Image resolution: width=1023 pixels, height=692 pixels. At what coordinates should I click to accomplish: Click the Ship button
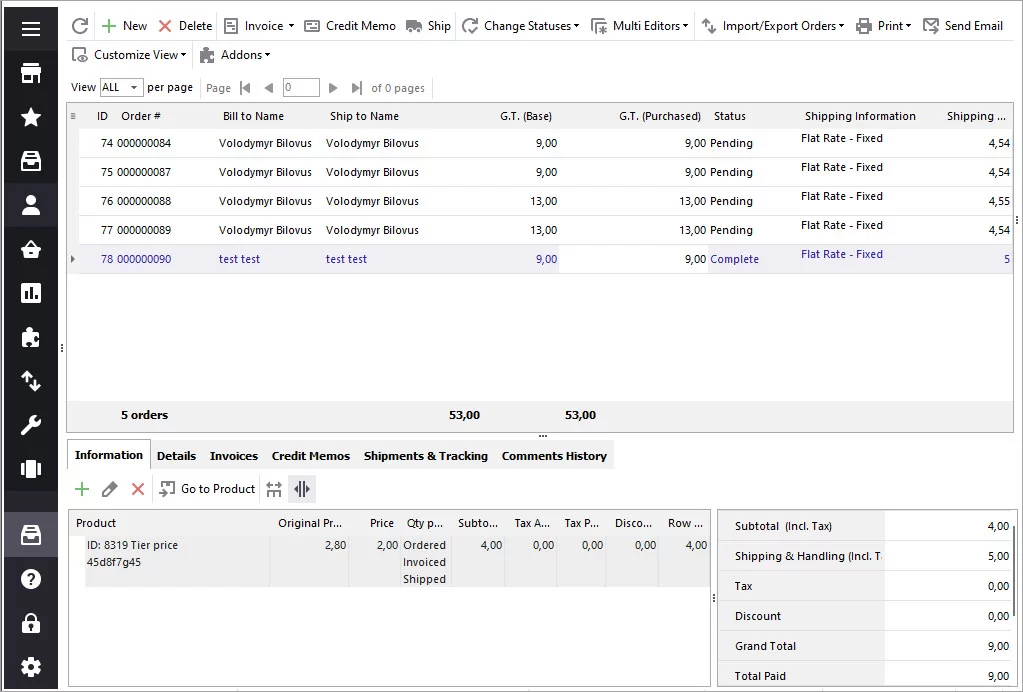click(428, 26)
